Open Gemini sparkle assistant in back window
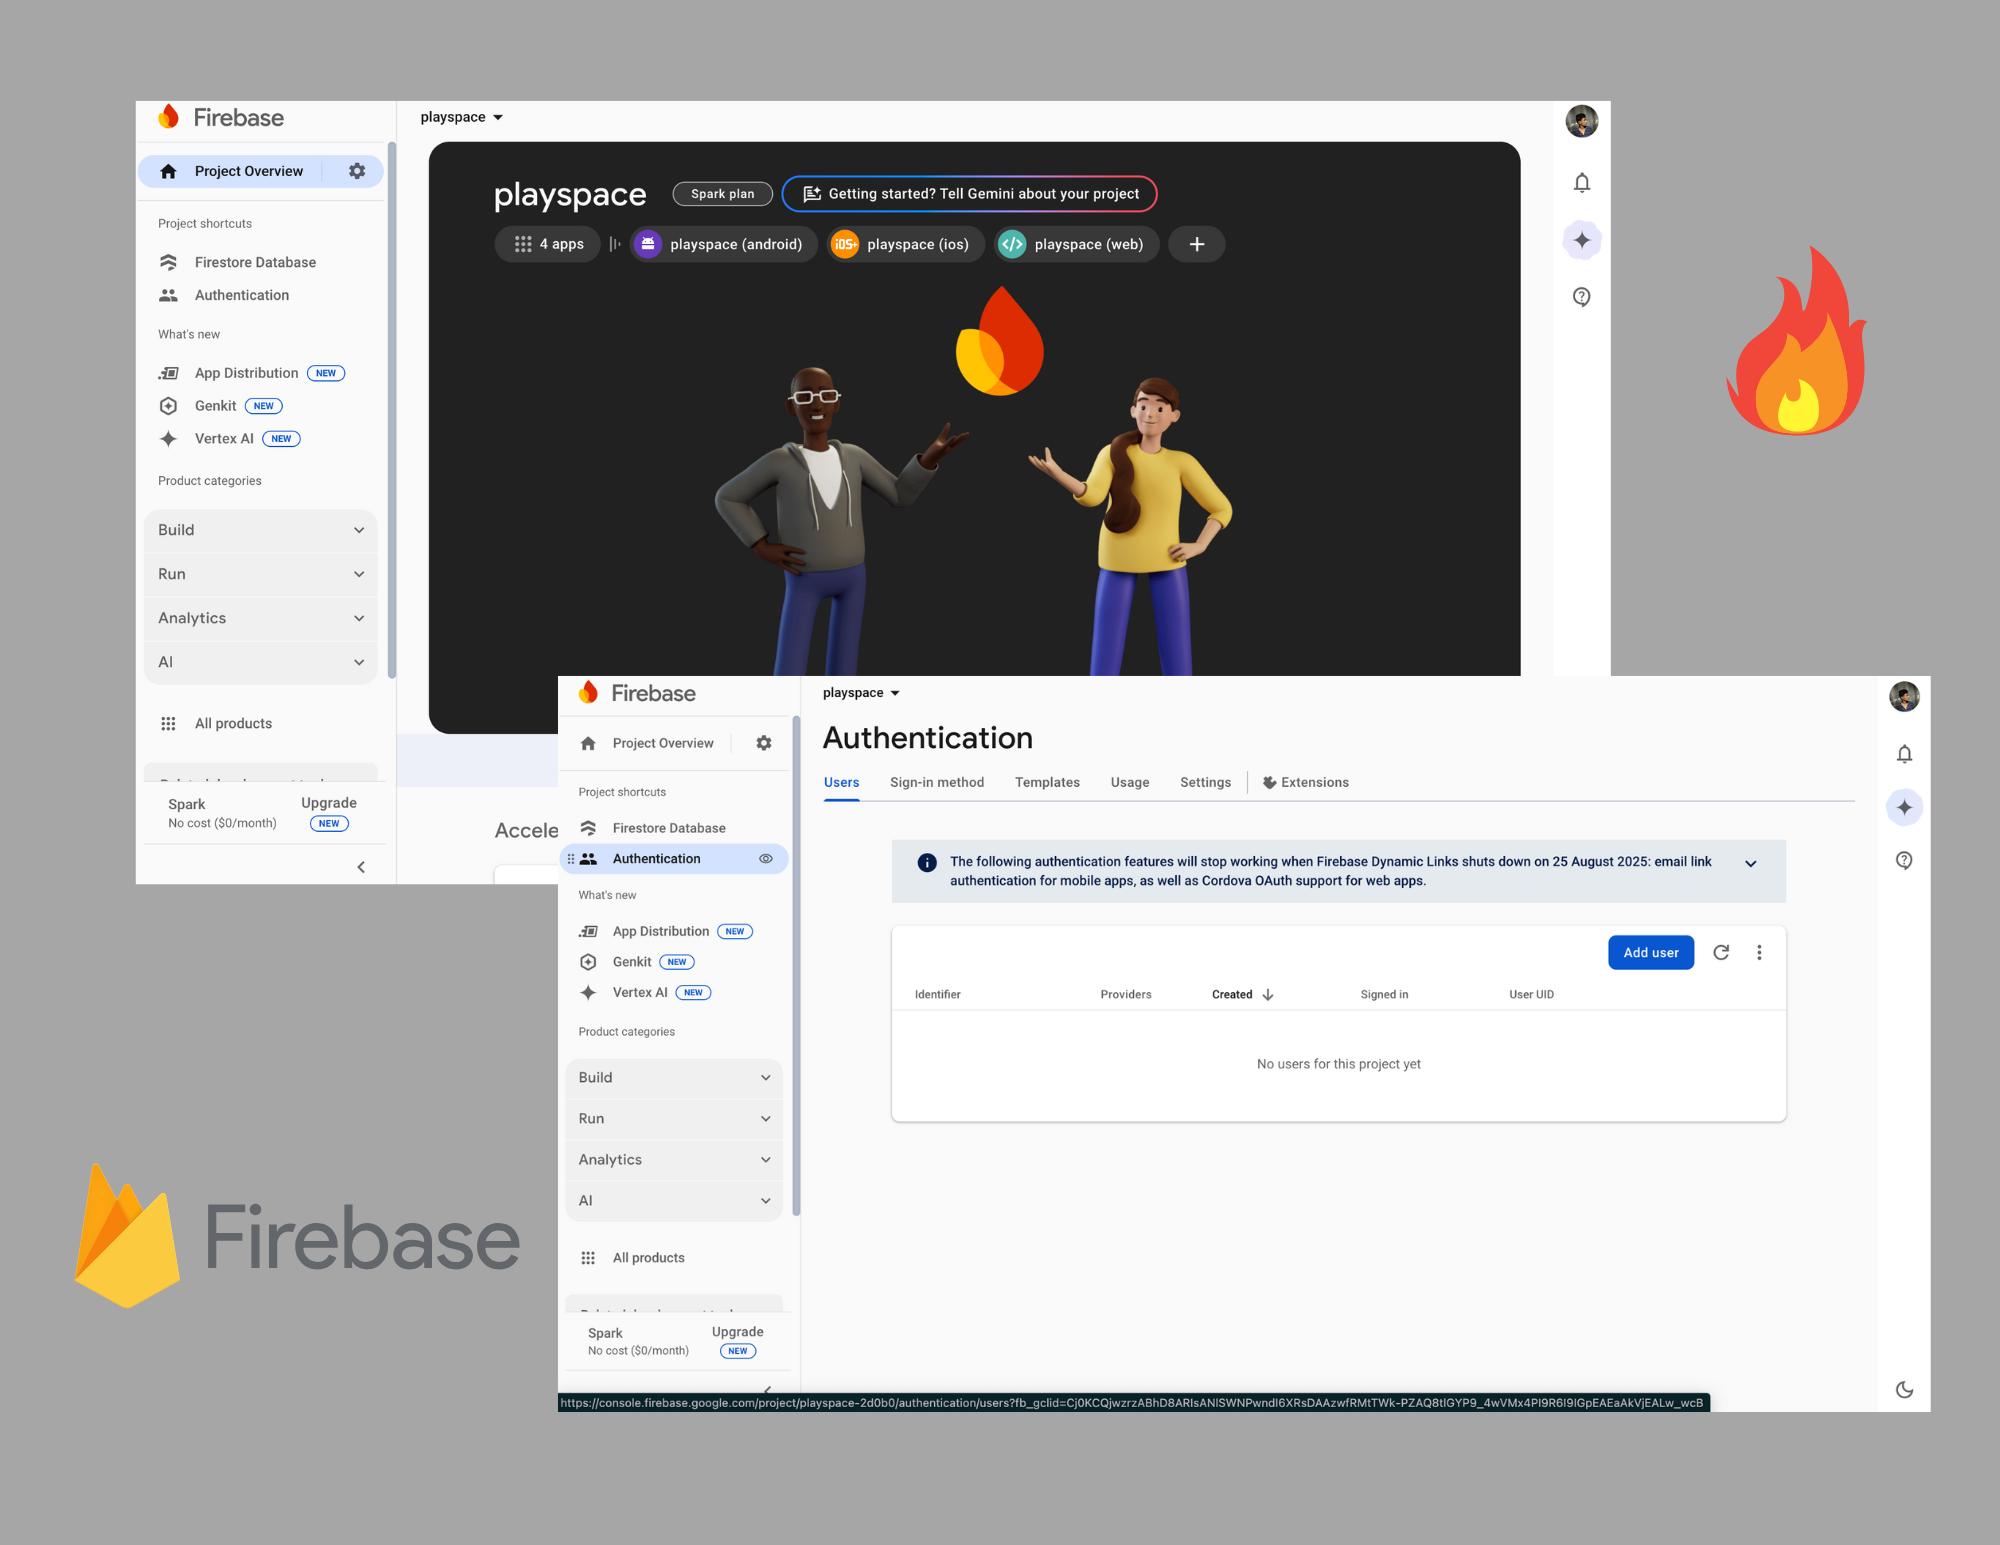 click(1582, 240)
